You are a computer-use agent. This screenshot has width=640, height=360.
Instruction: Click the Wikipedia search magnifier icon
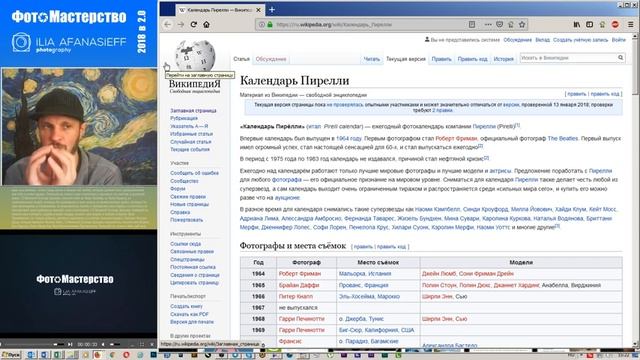coord(620,58)
